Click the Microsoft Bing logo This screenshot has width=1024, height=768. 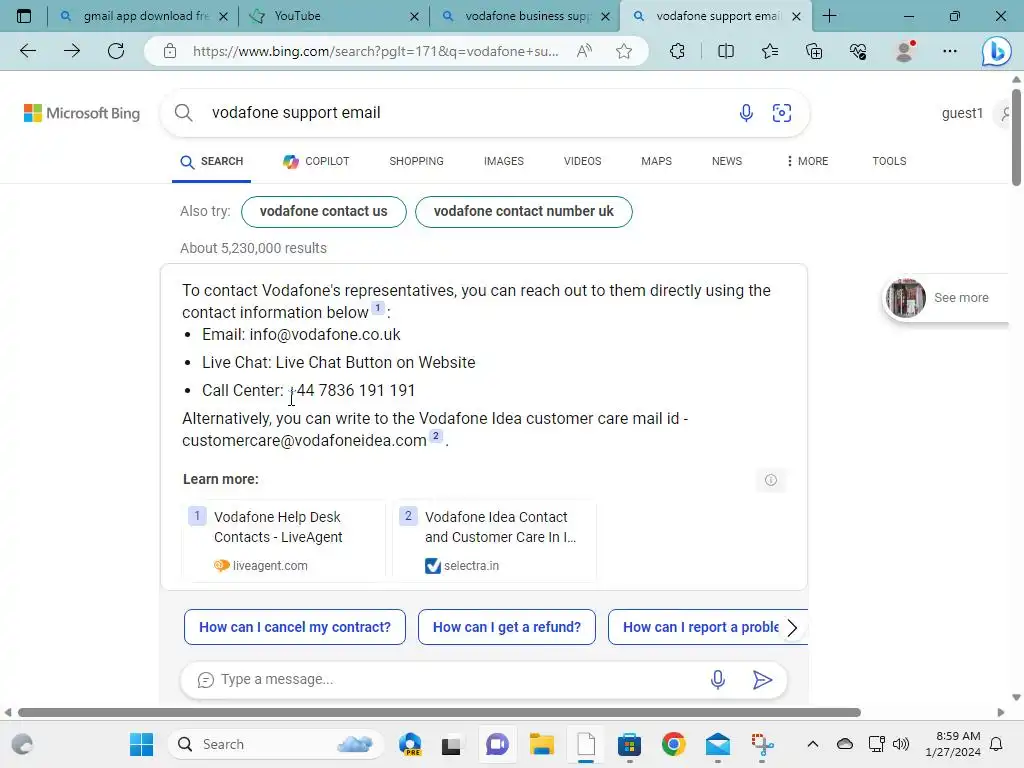click(82, 113)
